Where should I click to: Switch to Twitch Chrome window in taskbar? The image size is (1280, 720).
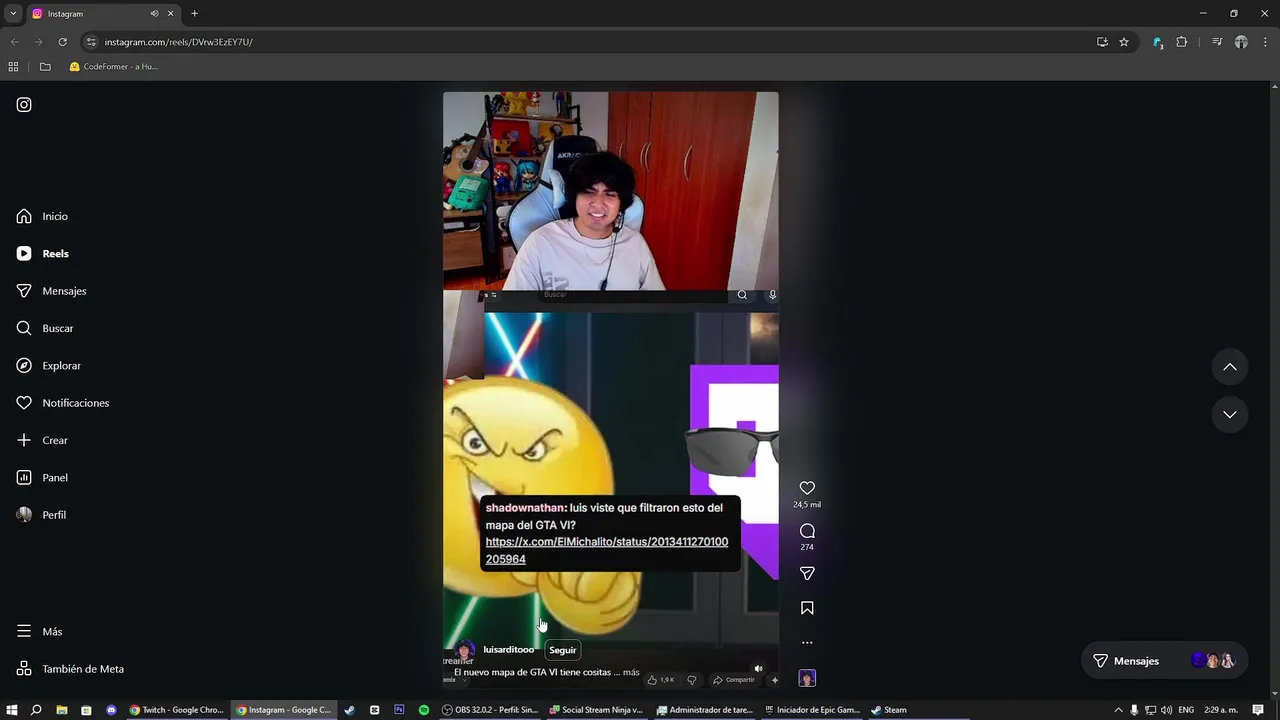[x=177, y=710]
